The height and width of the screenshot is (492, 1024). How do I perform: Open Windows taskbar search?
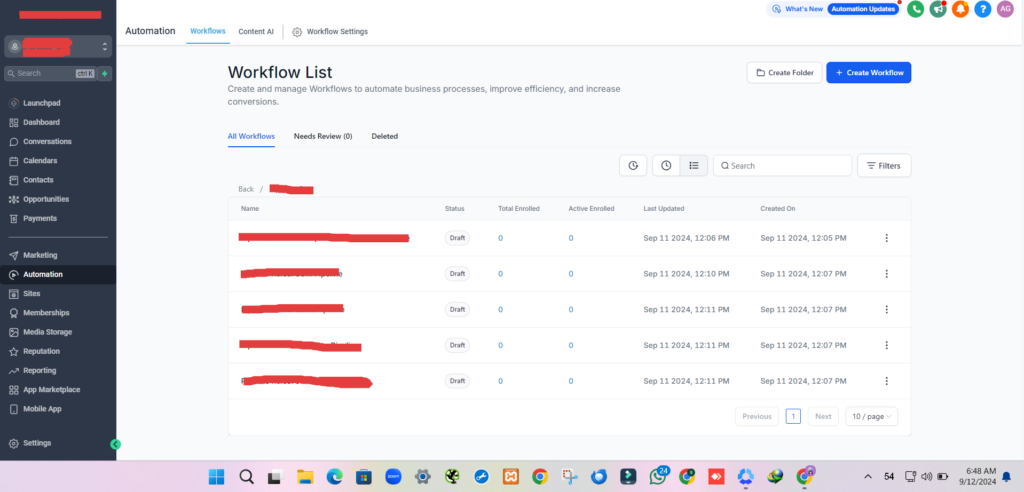(246, 476)
